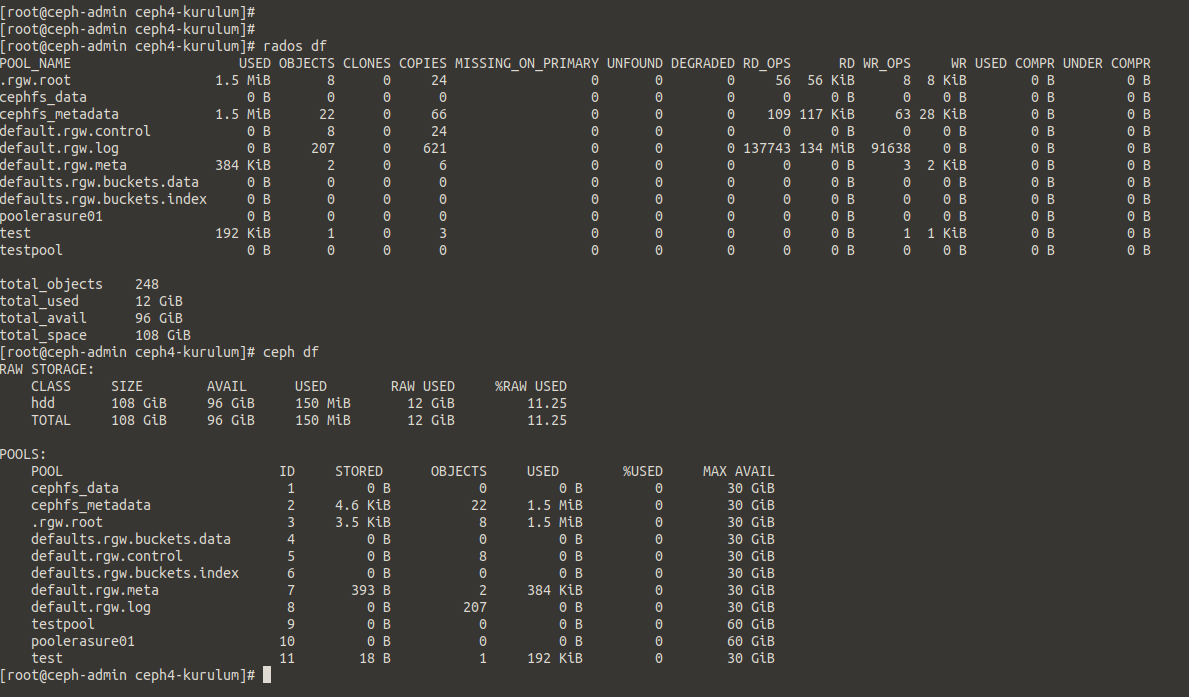The height and width of the screenshot is (697, 1189).
Task: Click the 'ceph df' command text
Action: (x=290, y=352)
